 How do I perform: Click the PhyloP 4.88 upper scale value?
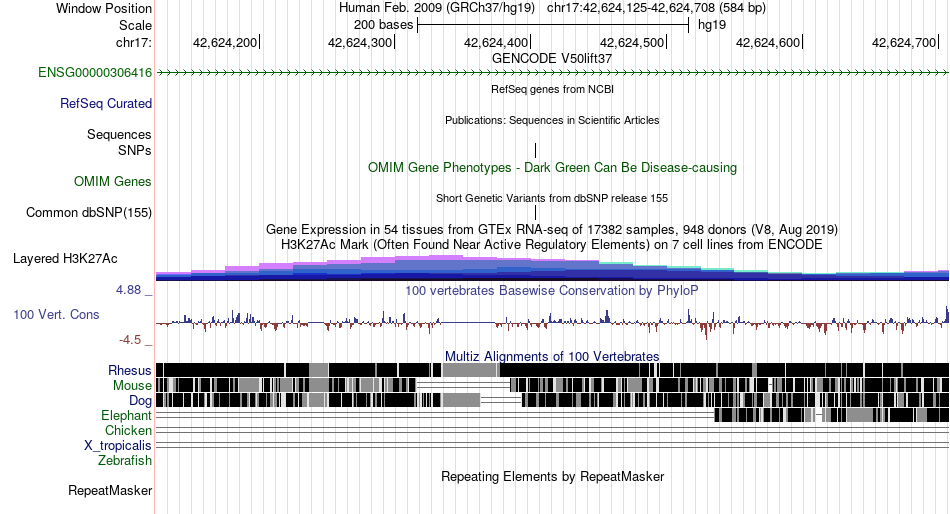pos(128,290)
